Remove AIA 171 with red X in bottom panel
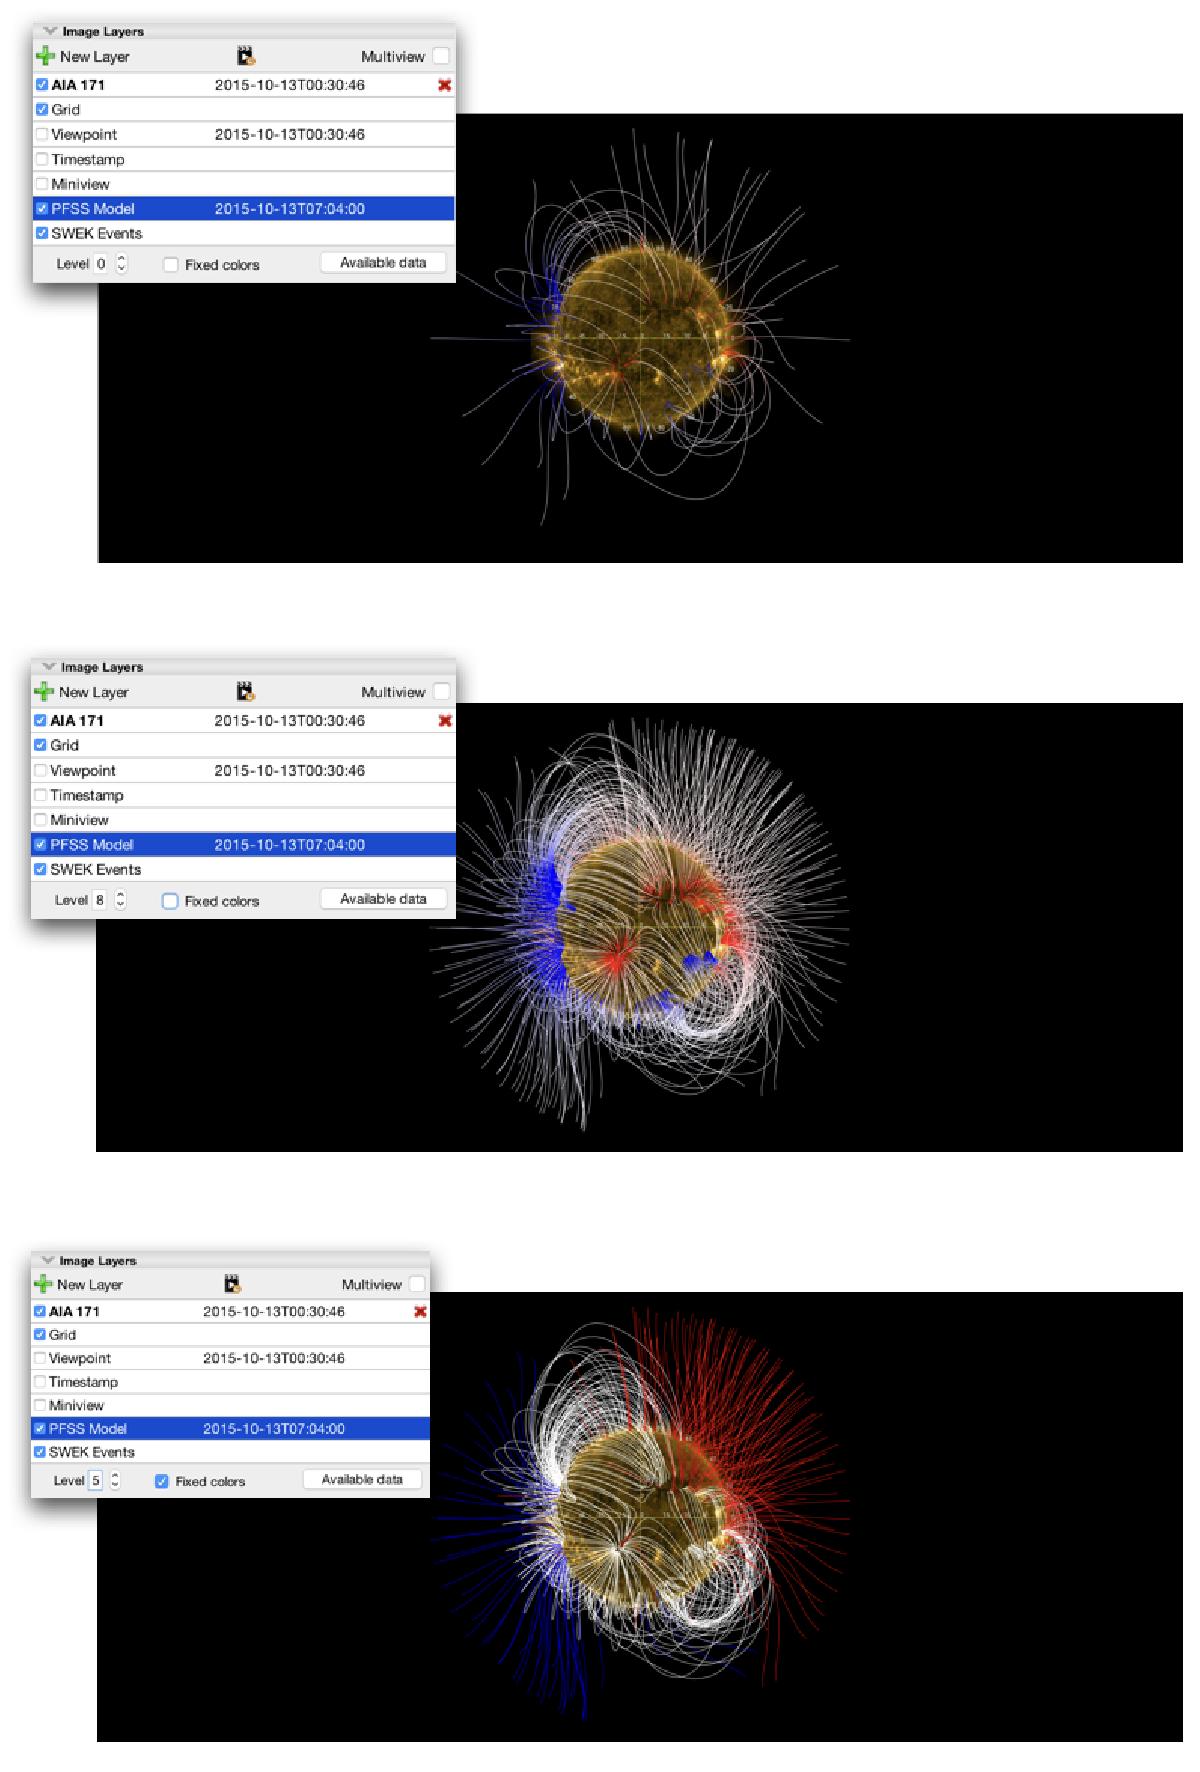 pyautogui.click(x=420, y=1311)
